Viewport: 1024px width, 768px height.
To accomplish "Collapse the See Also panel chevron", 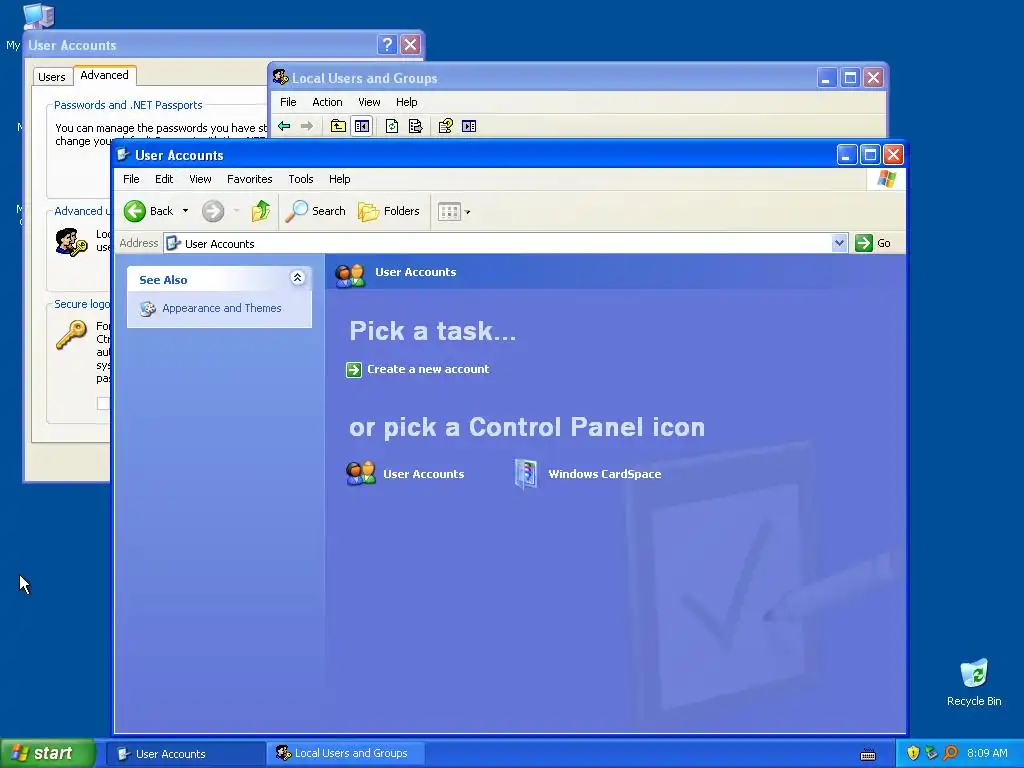I will click(x=297, y=278).
